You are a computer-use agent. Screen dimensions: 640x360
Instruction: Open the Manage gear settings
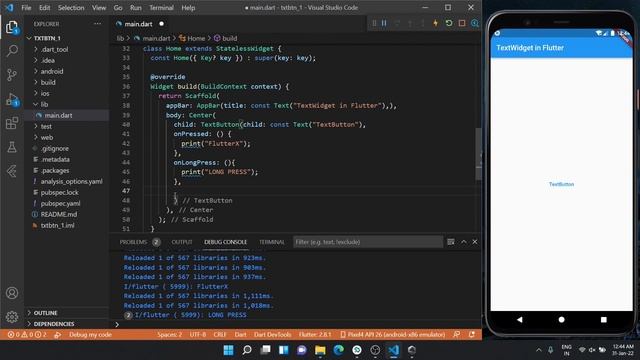click(12, 316)
